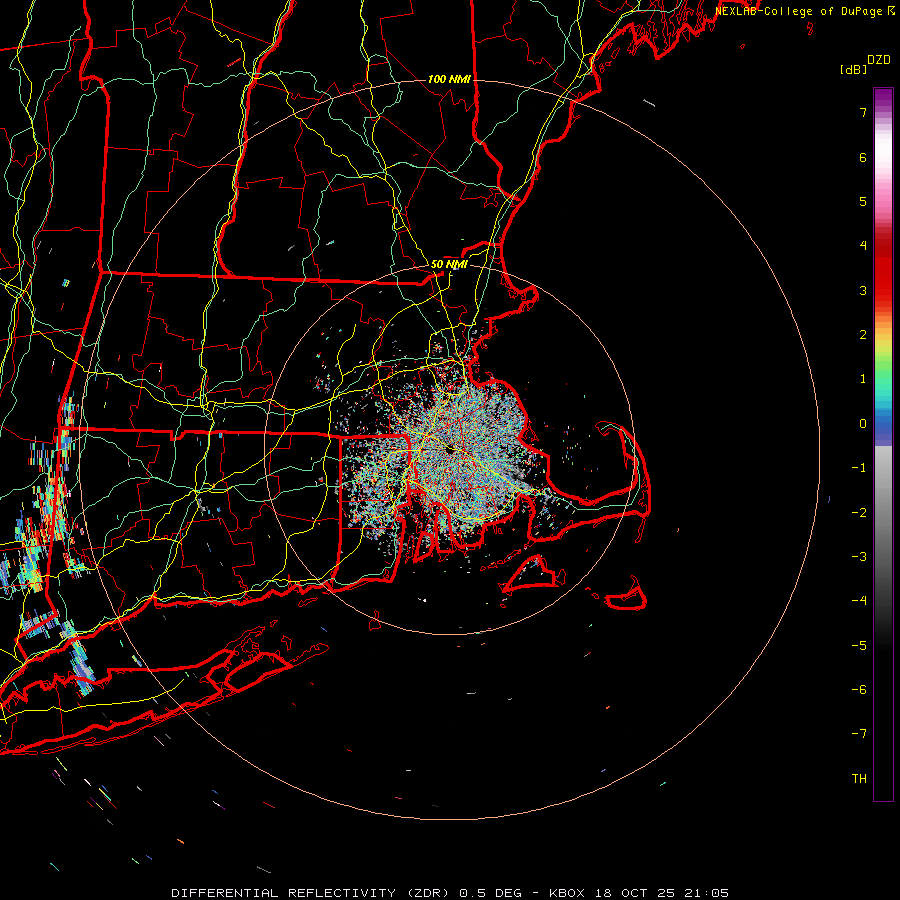Click the positive "1" color scale label

pyautogui.click(x=863, y=379)
